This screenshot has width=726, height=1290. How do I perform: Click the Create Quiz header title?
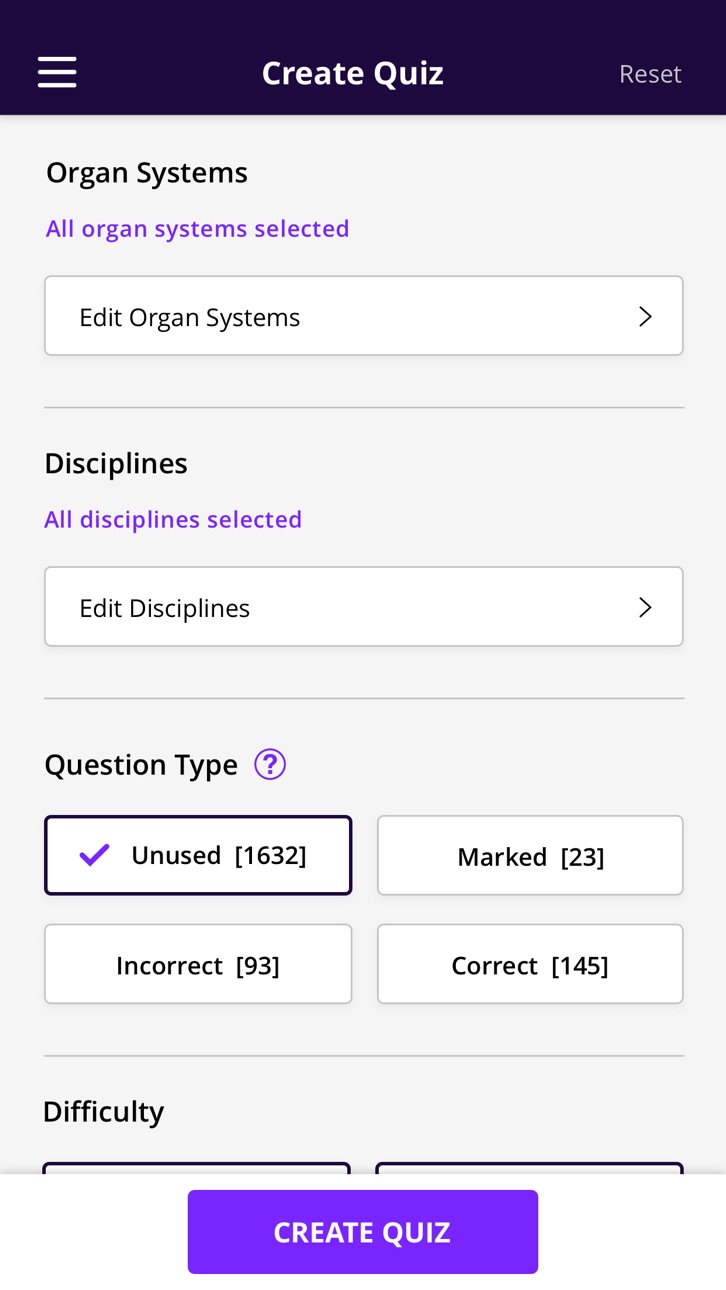pyautogui.click(x=353, y=73)
